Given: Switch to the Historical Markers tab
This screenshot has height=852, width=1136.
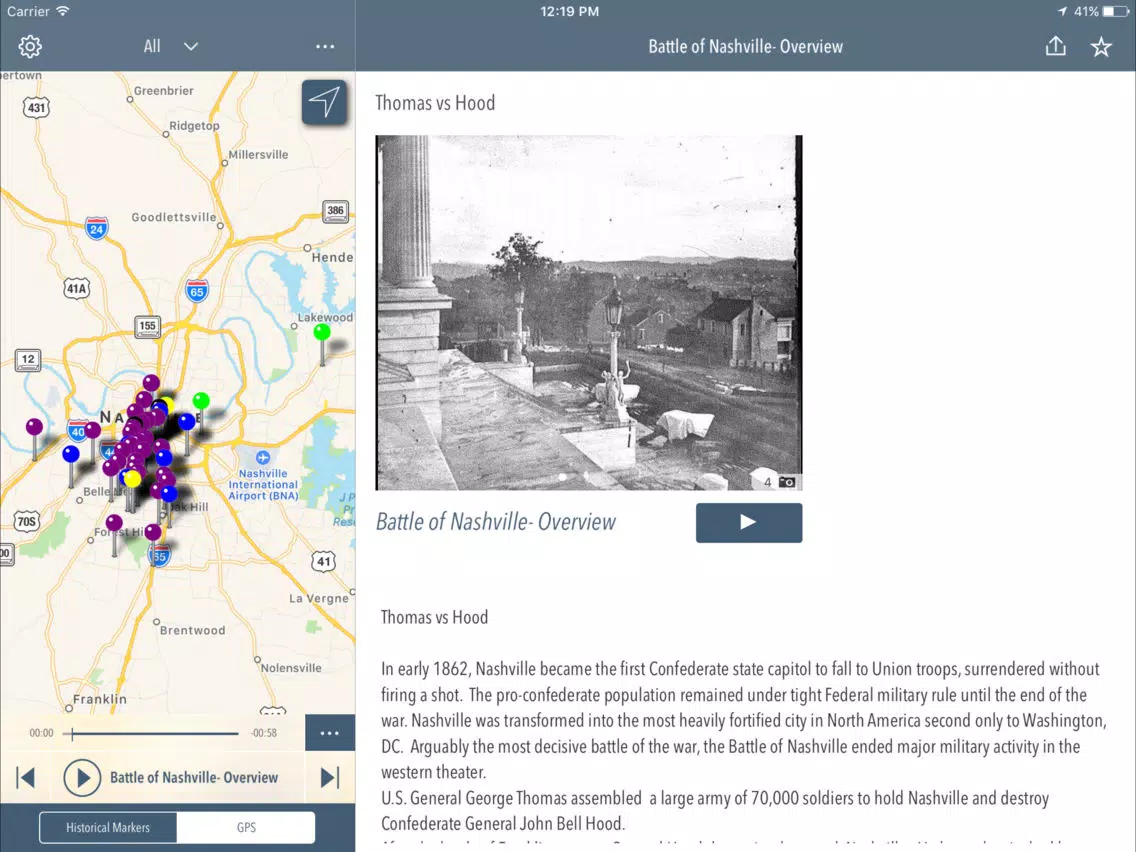Looking at the screenshot, I should pos(108,827).
